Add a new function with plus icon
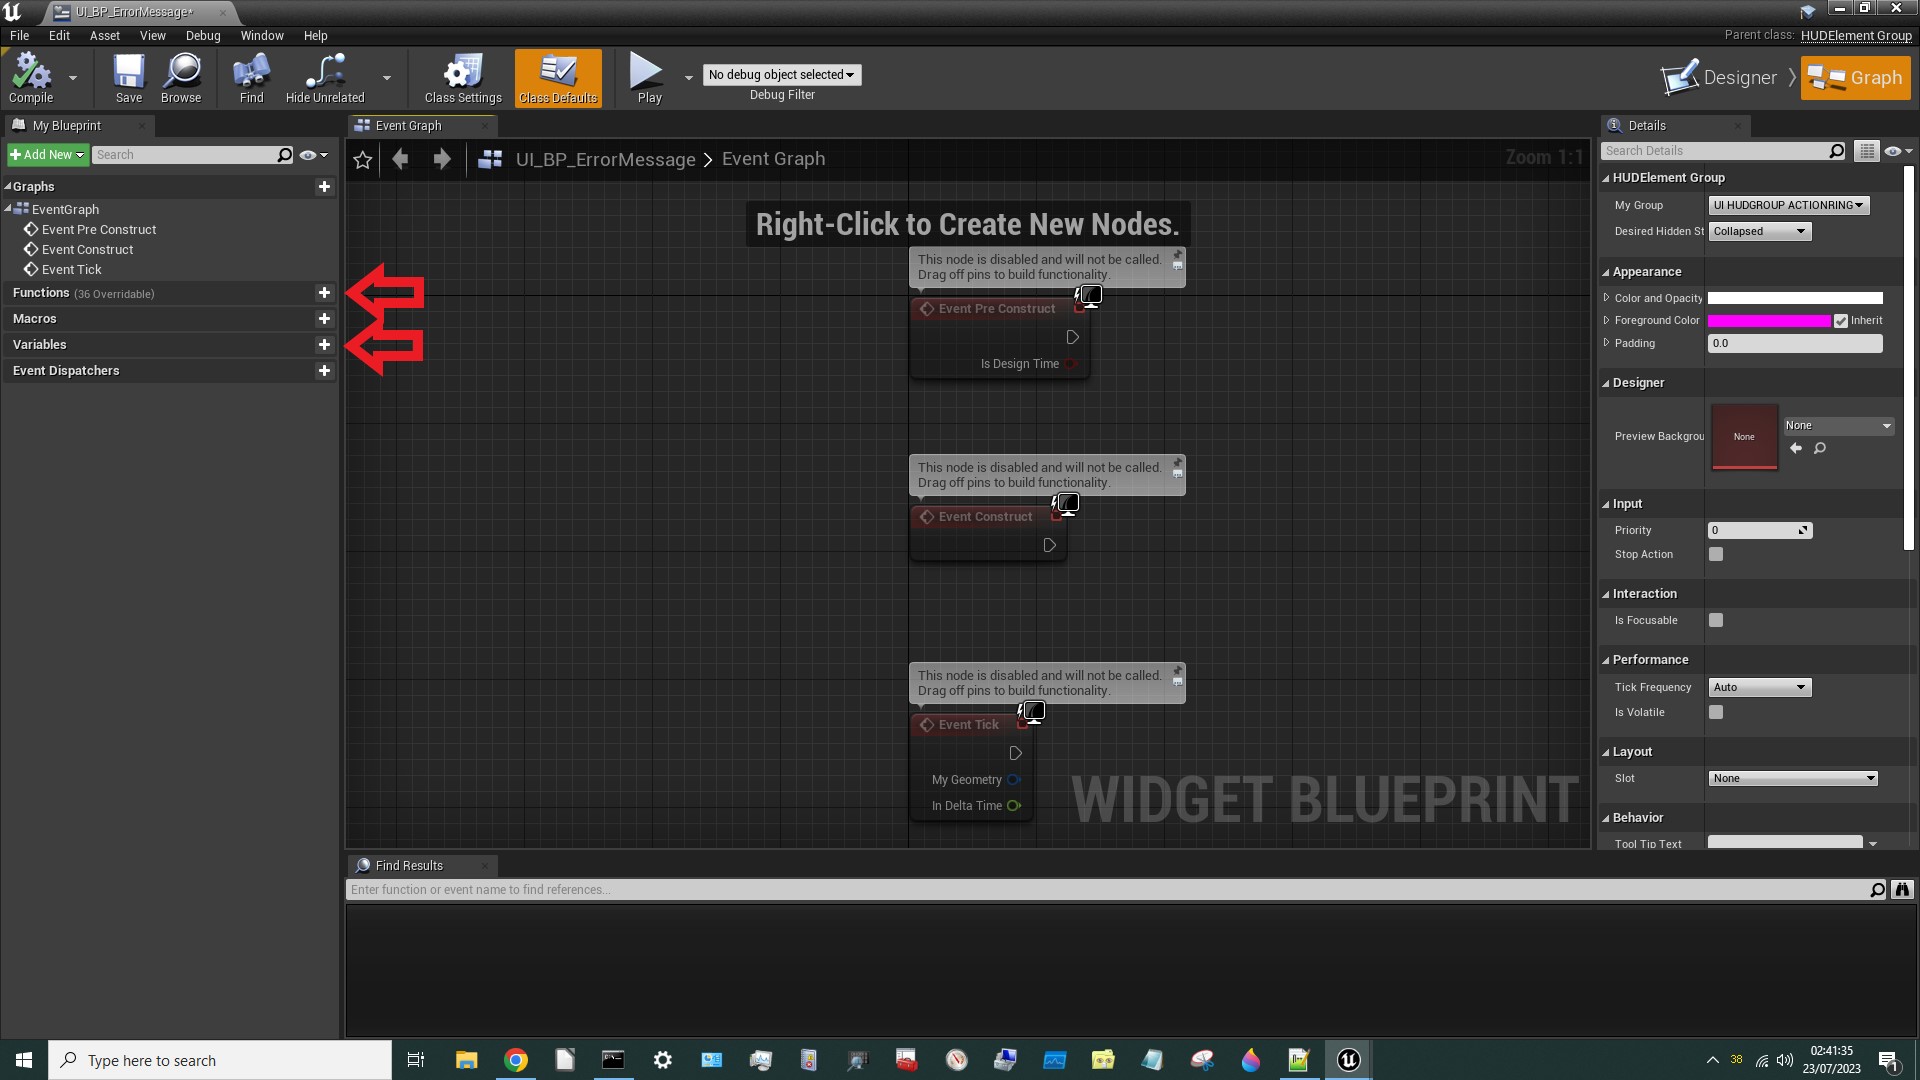Viewport: 1920px width, 1080px height. (x=324, y=293)
